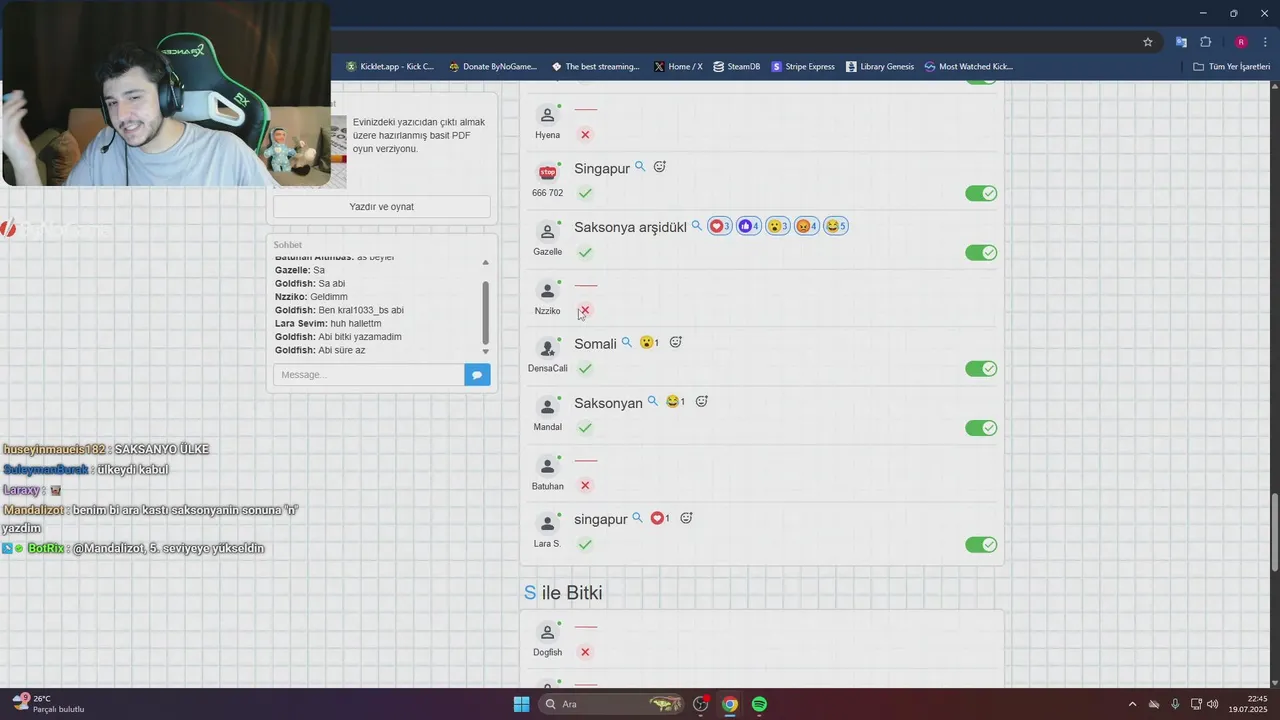Open Spotify from the taskbar
1280x720 pixels.
click(x=759, y=704)
